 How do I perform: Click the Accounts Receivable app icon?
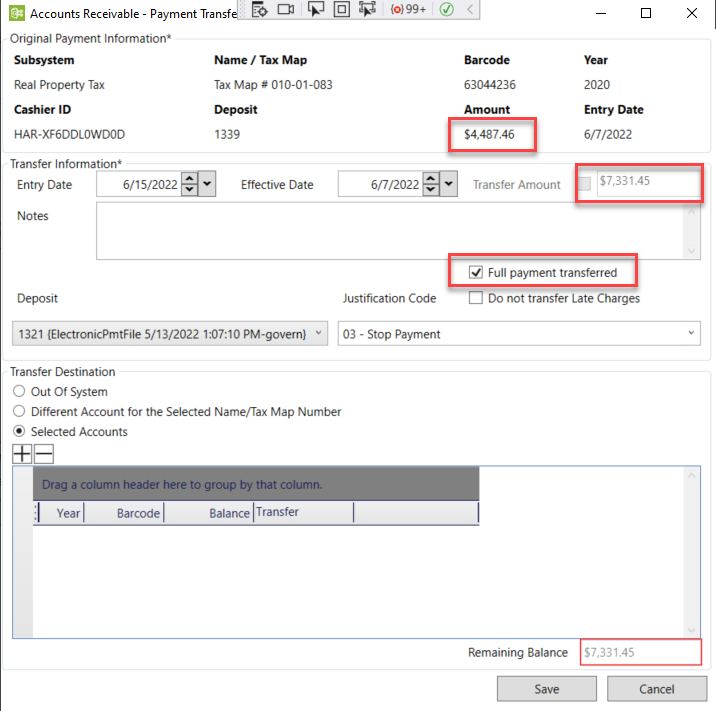pyautogui.click(x=13, y=13)
